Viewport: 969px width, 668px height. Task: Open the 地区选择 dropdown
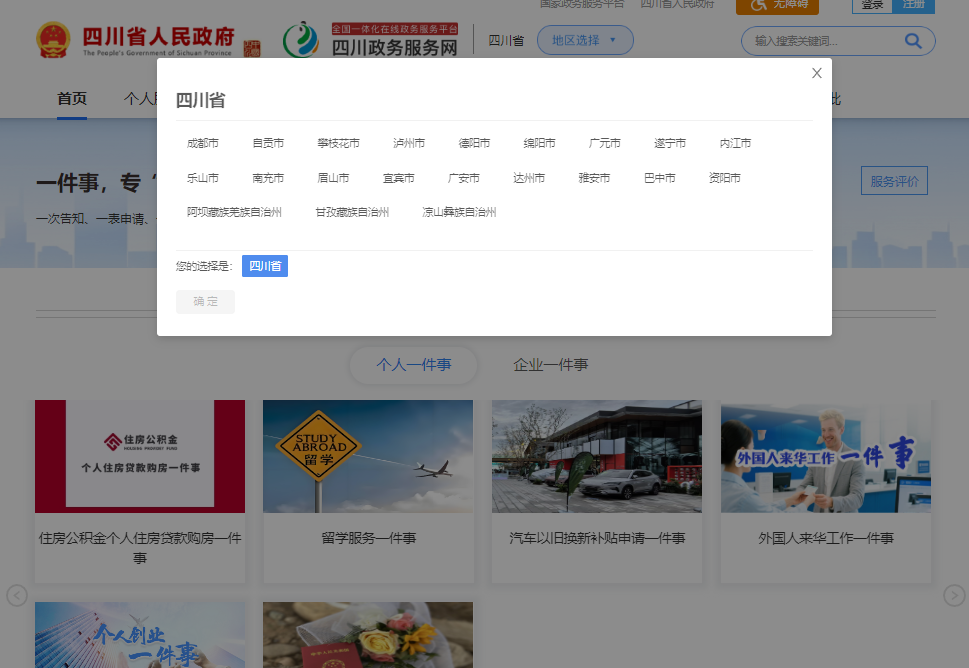[585, 40]
